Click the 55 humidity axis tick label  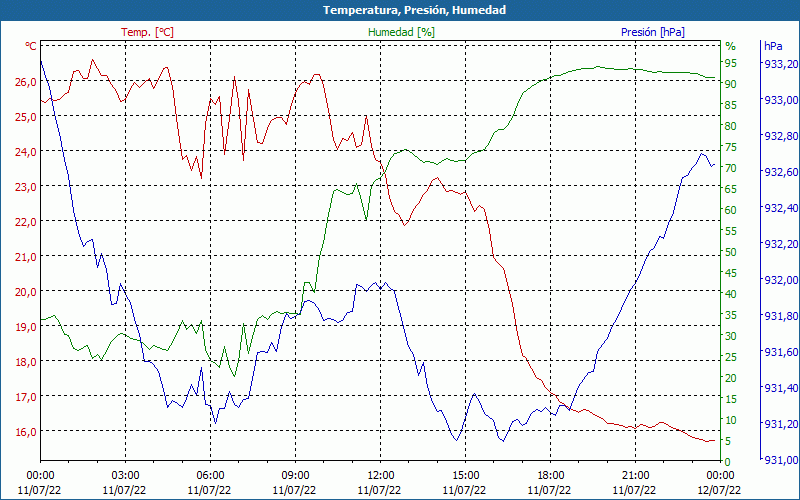point(731,231)
